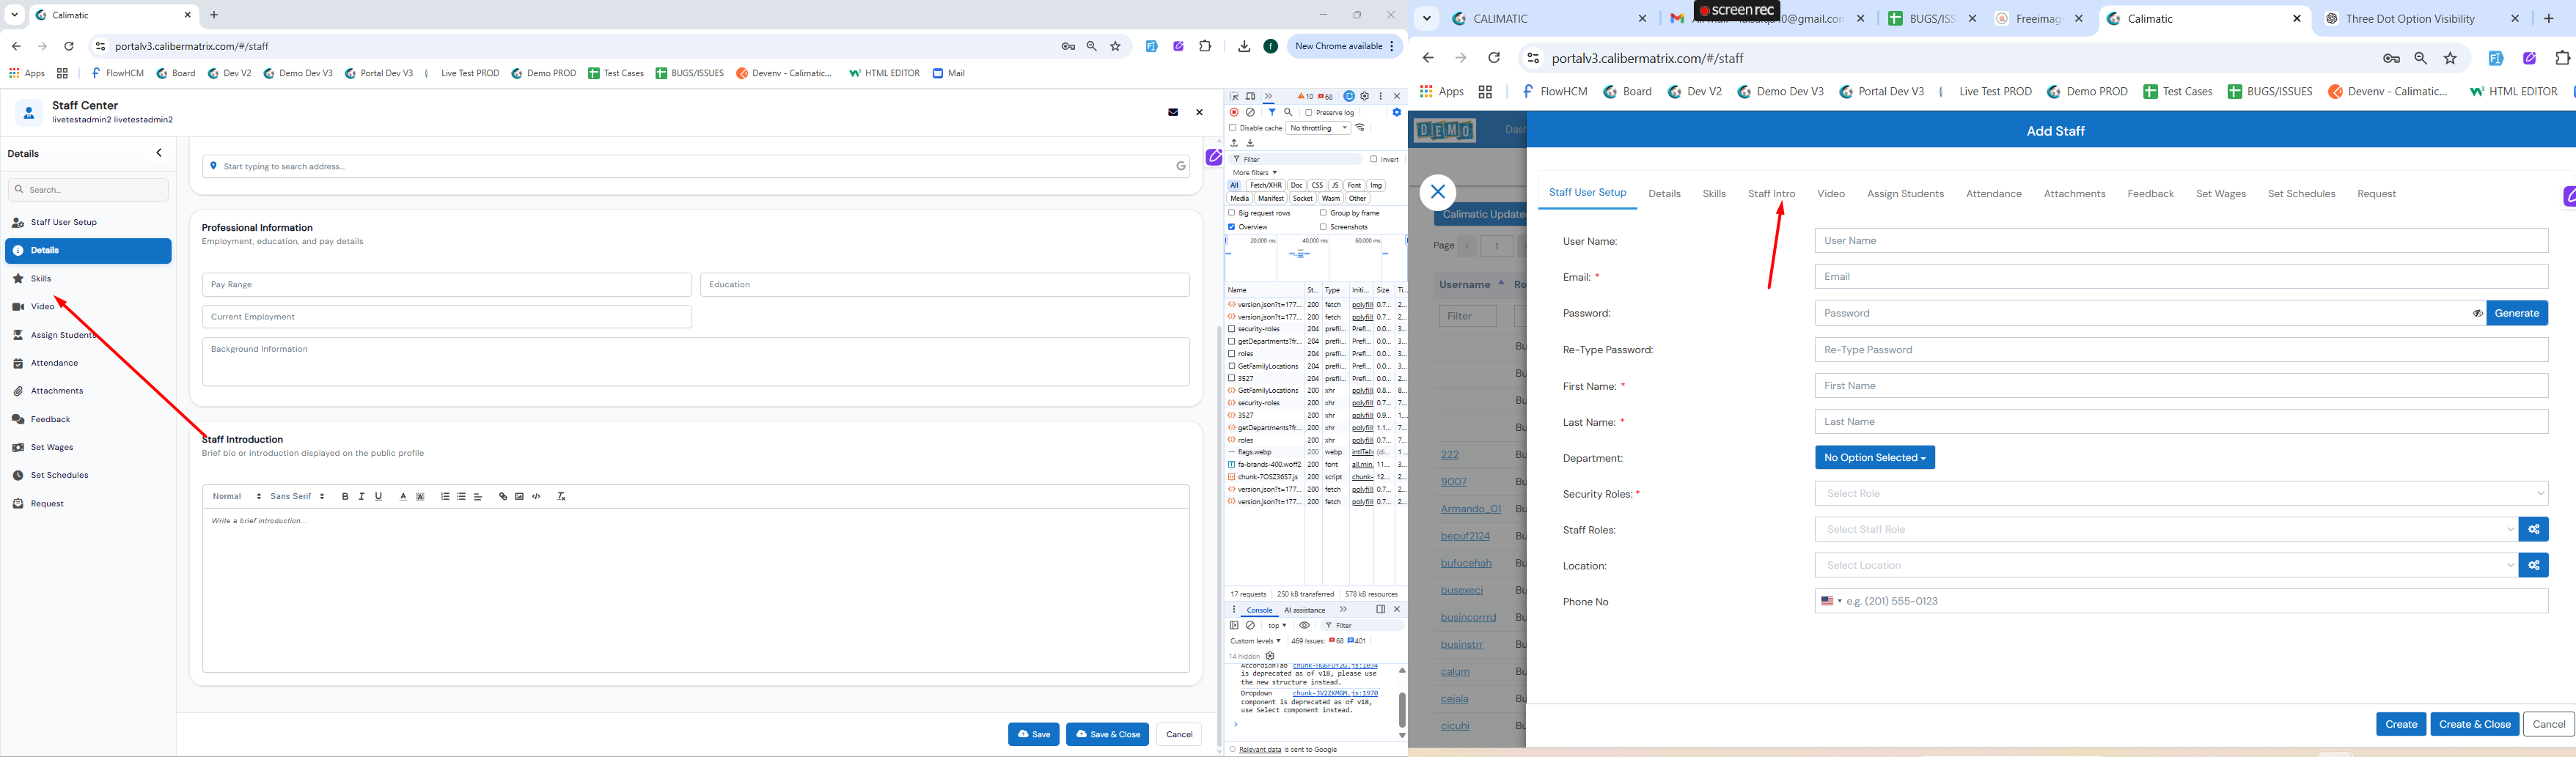The width and height of the screenshot is (2576, 757).
Task: Toggle the console live expression eye icon
Action: point(1304,625)
